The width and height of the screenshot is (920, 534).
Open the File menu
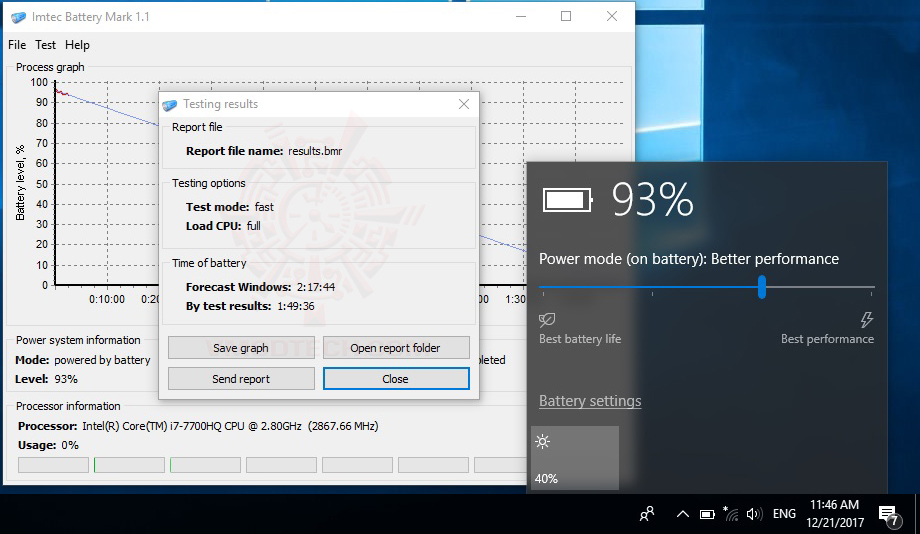[17, 45]
